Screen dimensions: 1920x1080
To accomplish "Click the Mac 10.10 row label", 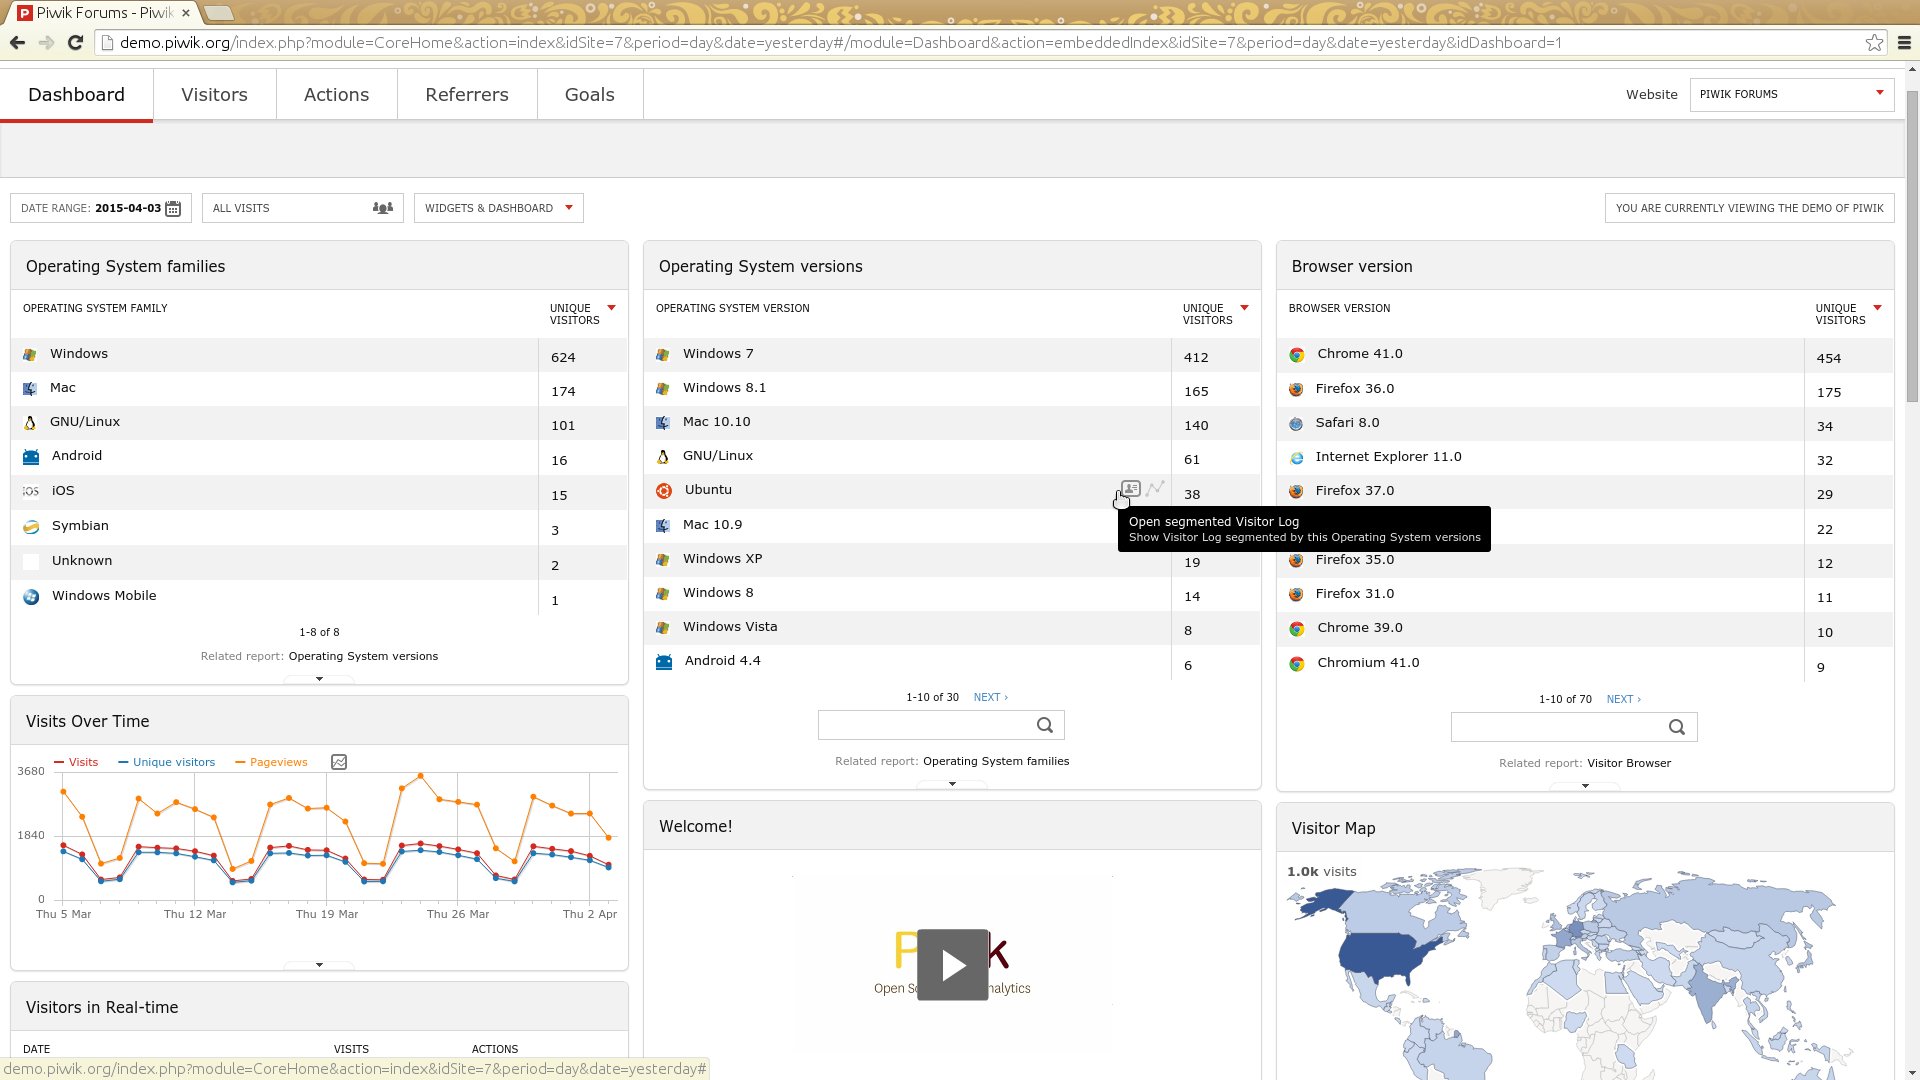I will click(x=716, y=422).
